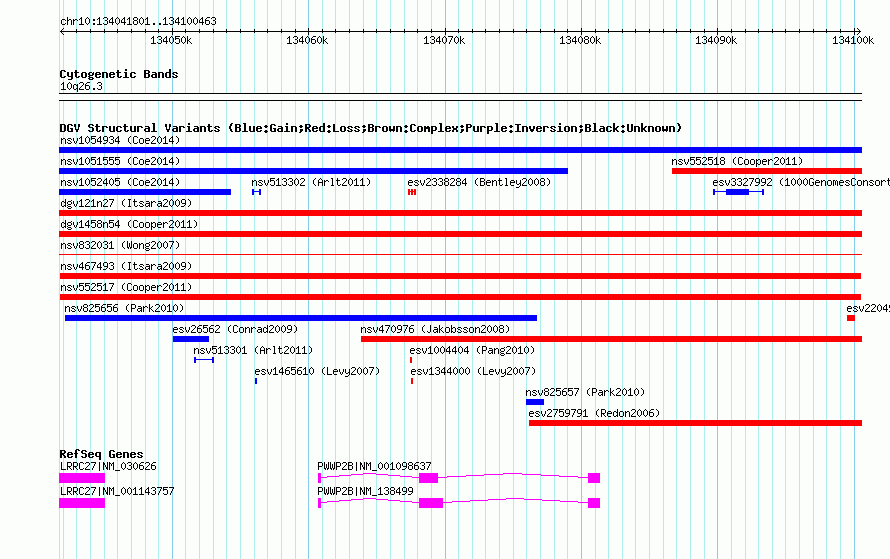The image size is (890, 559).
Task: Click the 134100k ruler tick label
Action: 853,40
